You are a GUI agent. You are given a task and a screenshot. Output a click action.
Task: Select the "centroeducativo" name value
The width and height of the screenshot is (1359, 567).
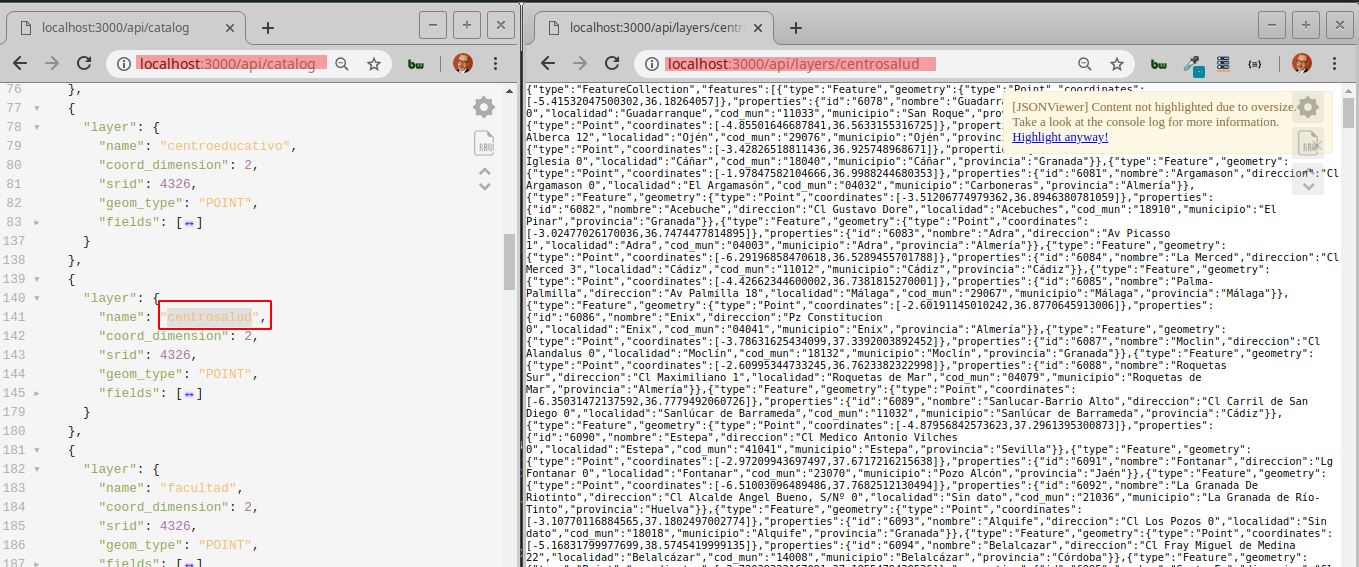click(x=226, y=146)
